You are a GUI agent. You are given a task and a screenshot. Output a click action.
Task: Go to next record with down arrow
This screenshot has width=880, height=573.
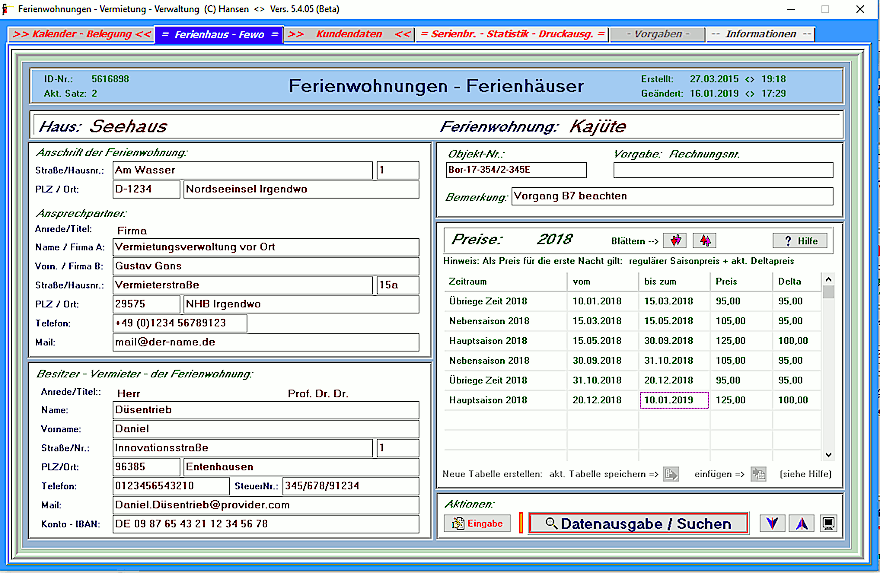pyautogui.click(x=772, y=523)
